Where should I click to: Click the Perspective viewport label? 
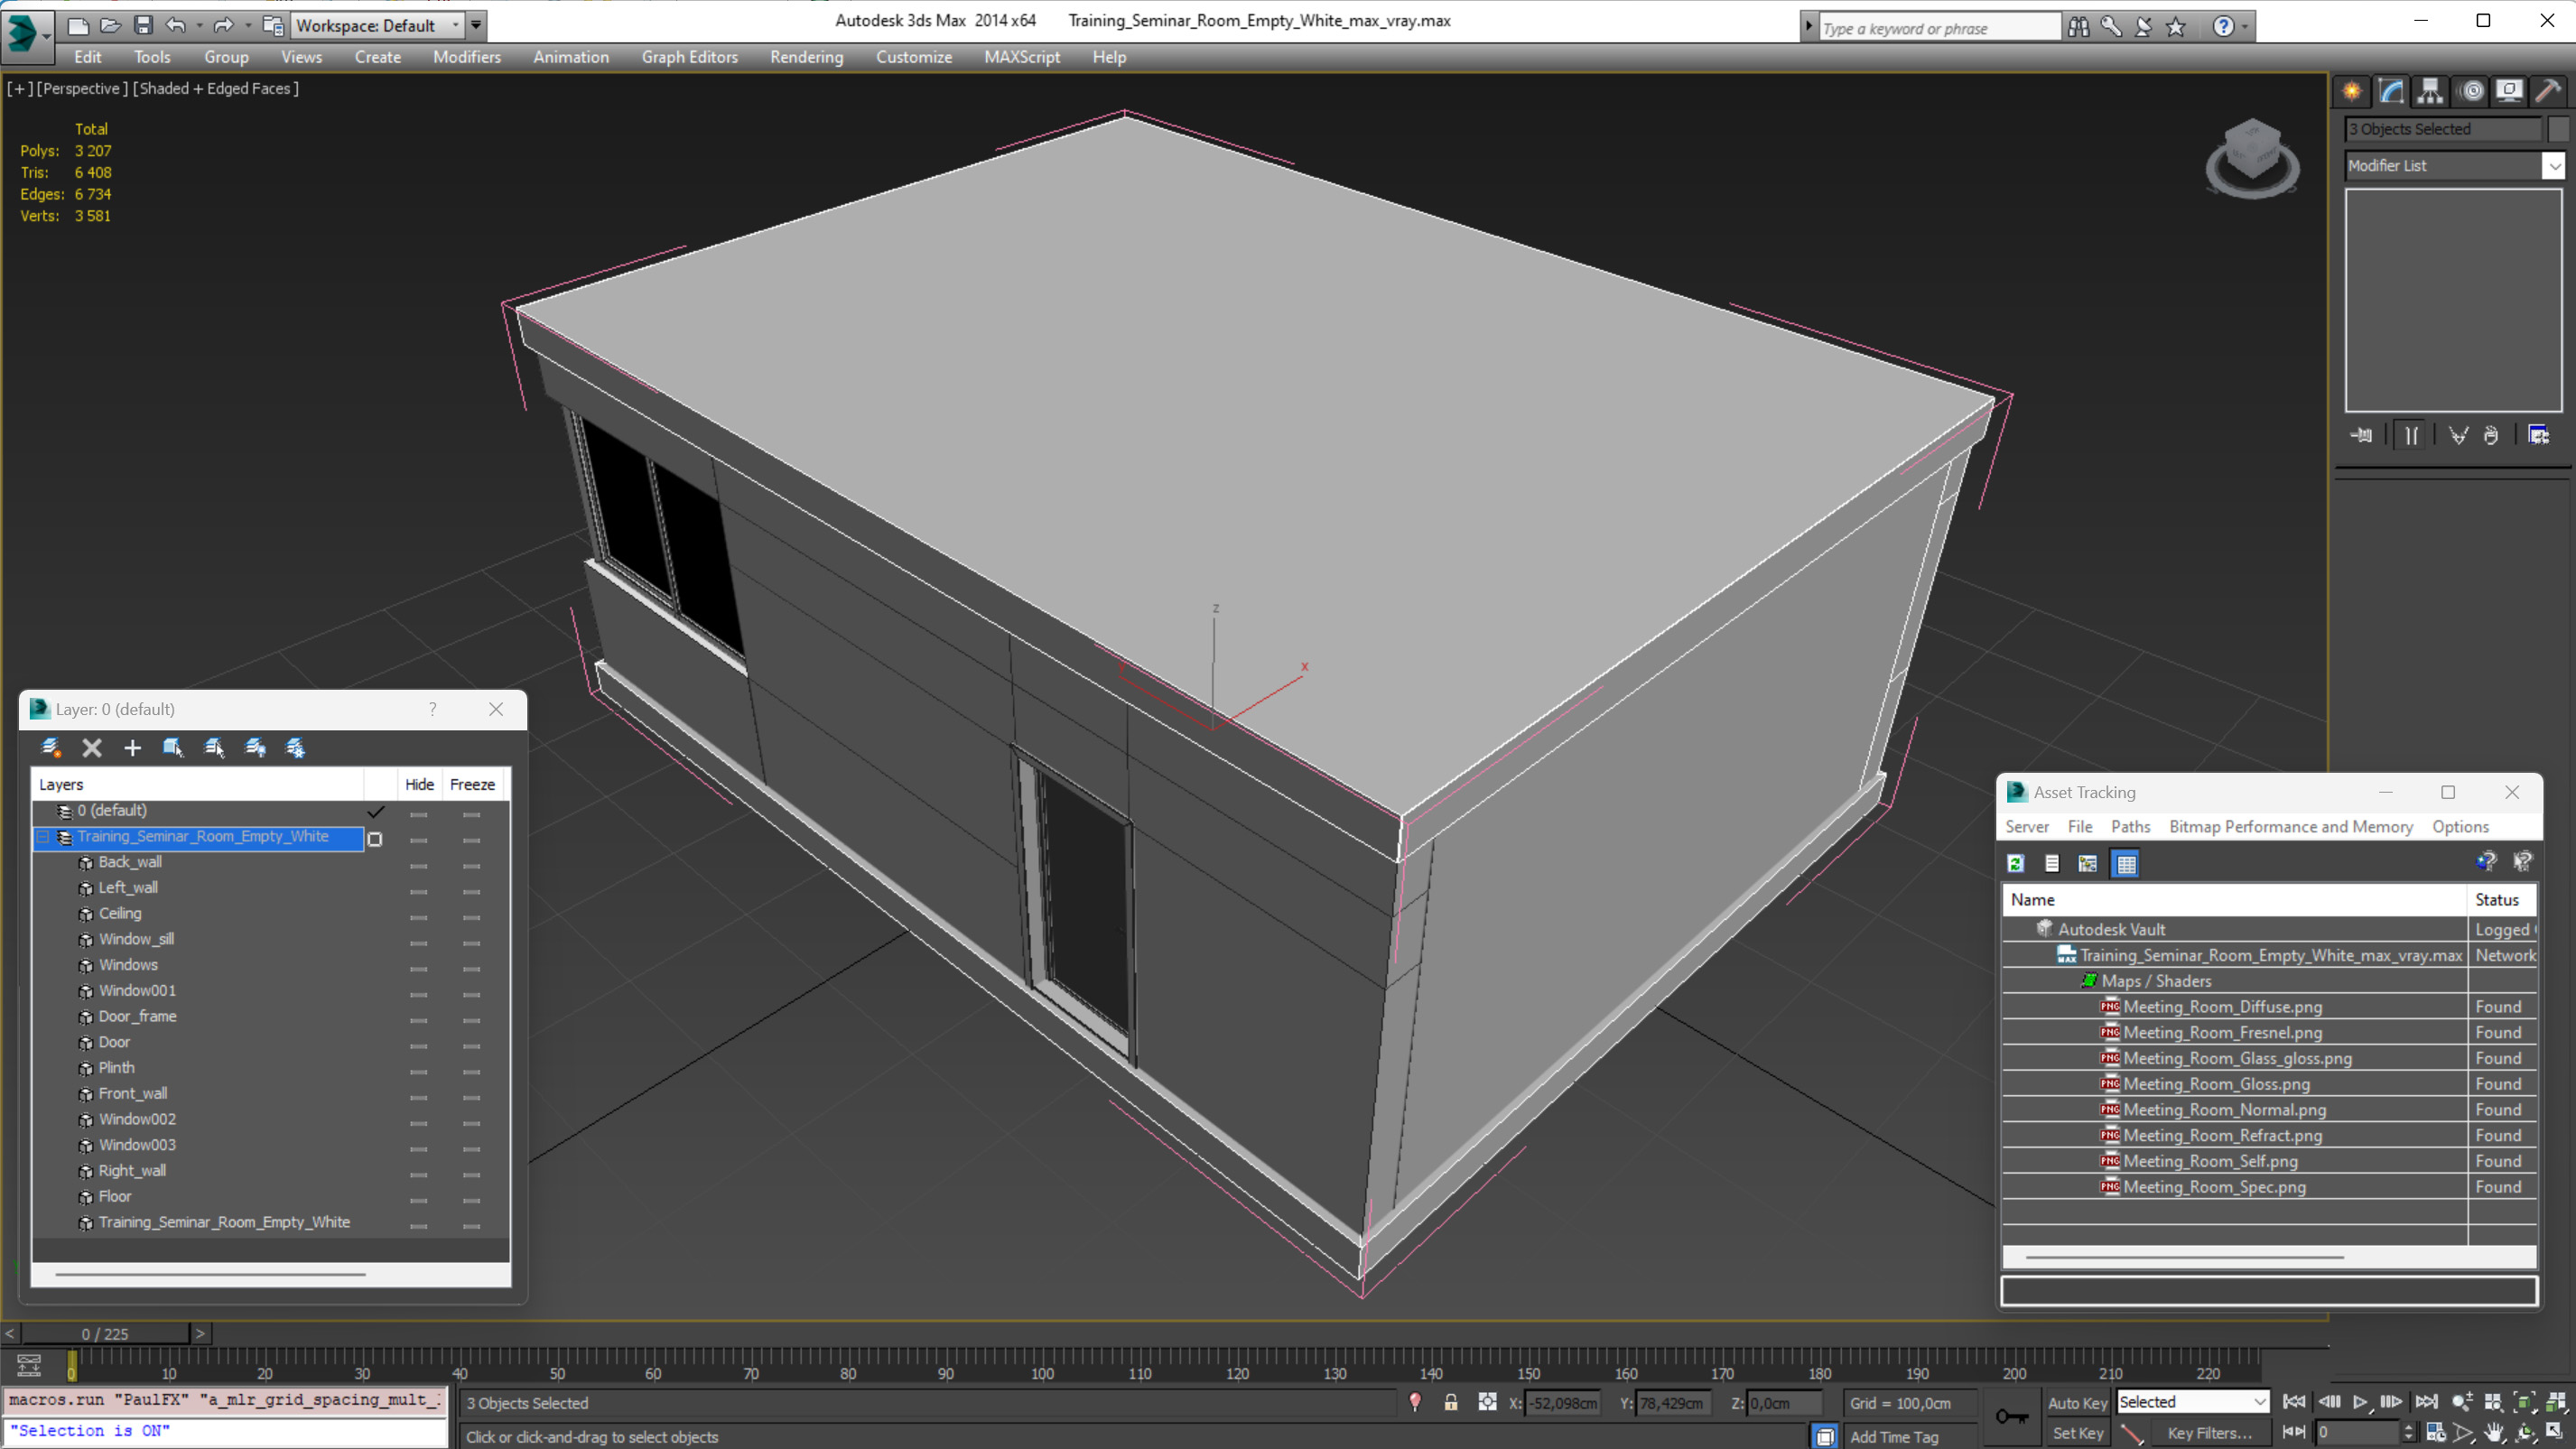[82, 88]
